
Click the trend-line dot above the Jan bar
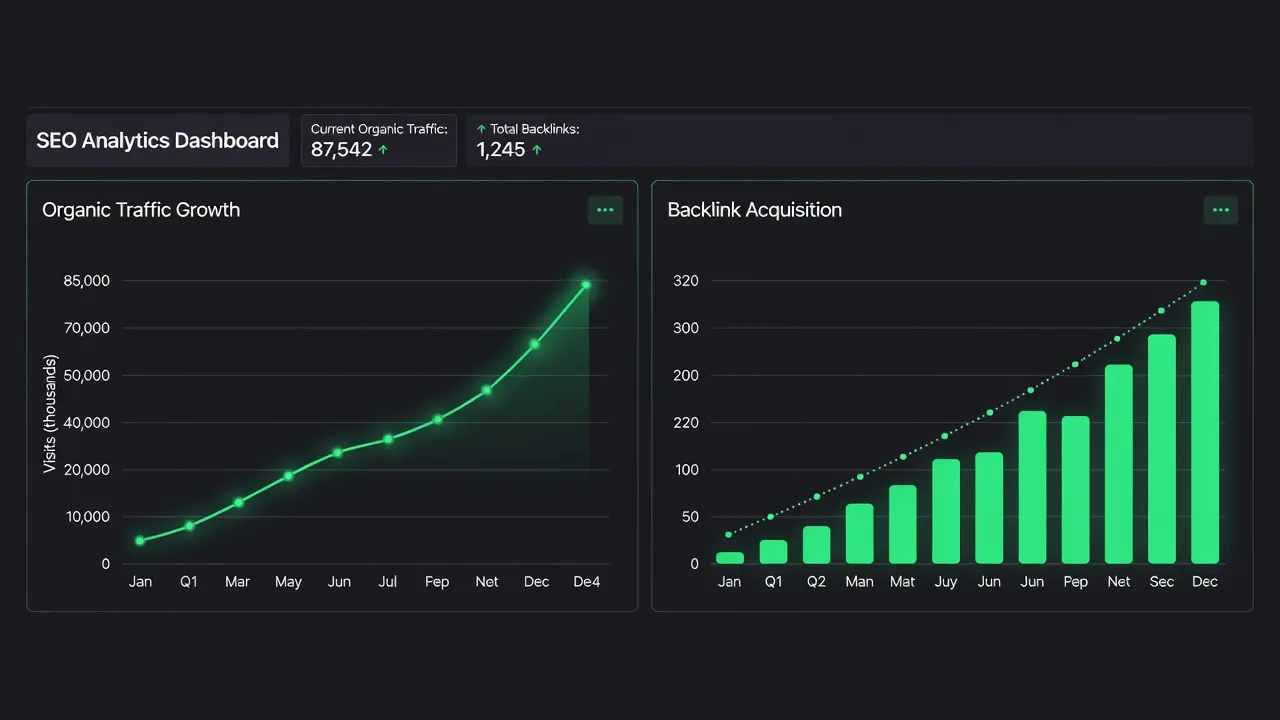[729, 535]
